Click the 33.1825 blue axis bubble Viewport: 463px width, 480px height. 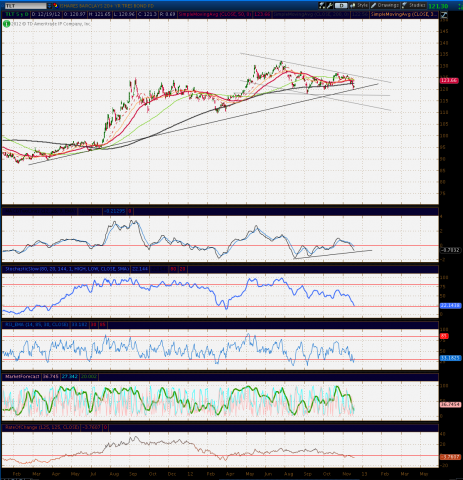(x=451, y=358)
